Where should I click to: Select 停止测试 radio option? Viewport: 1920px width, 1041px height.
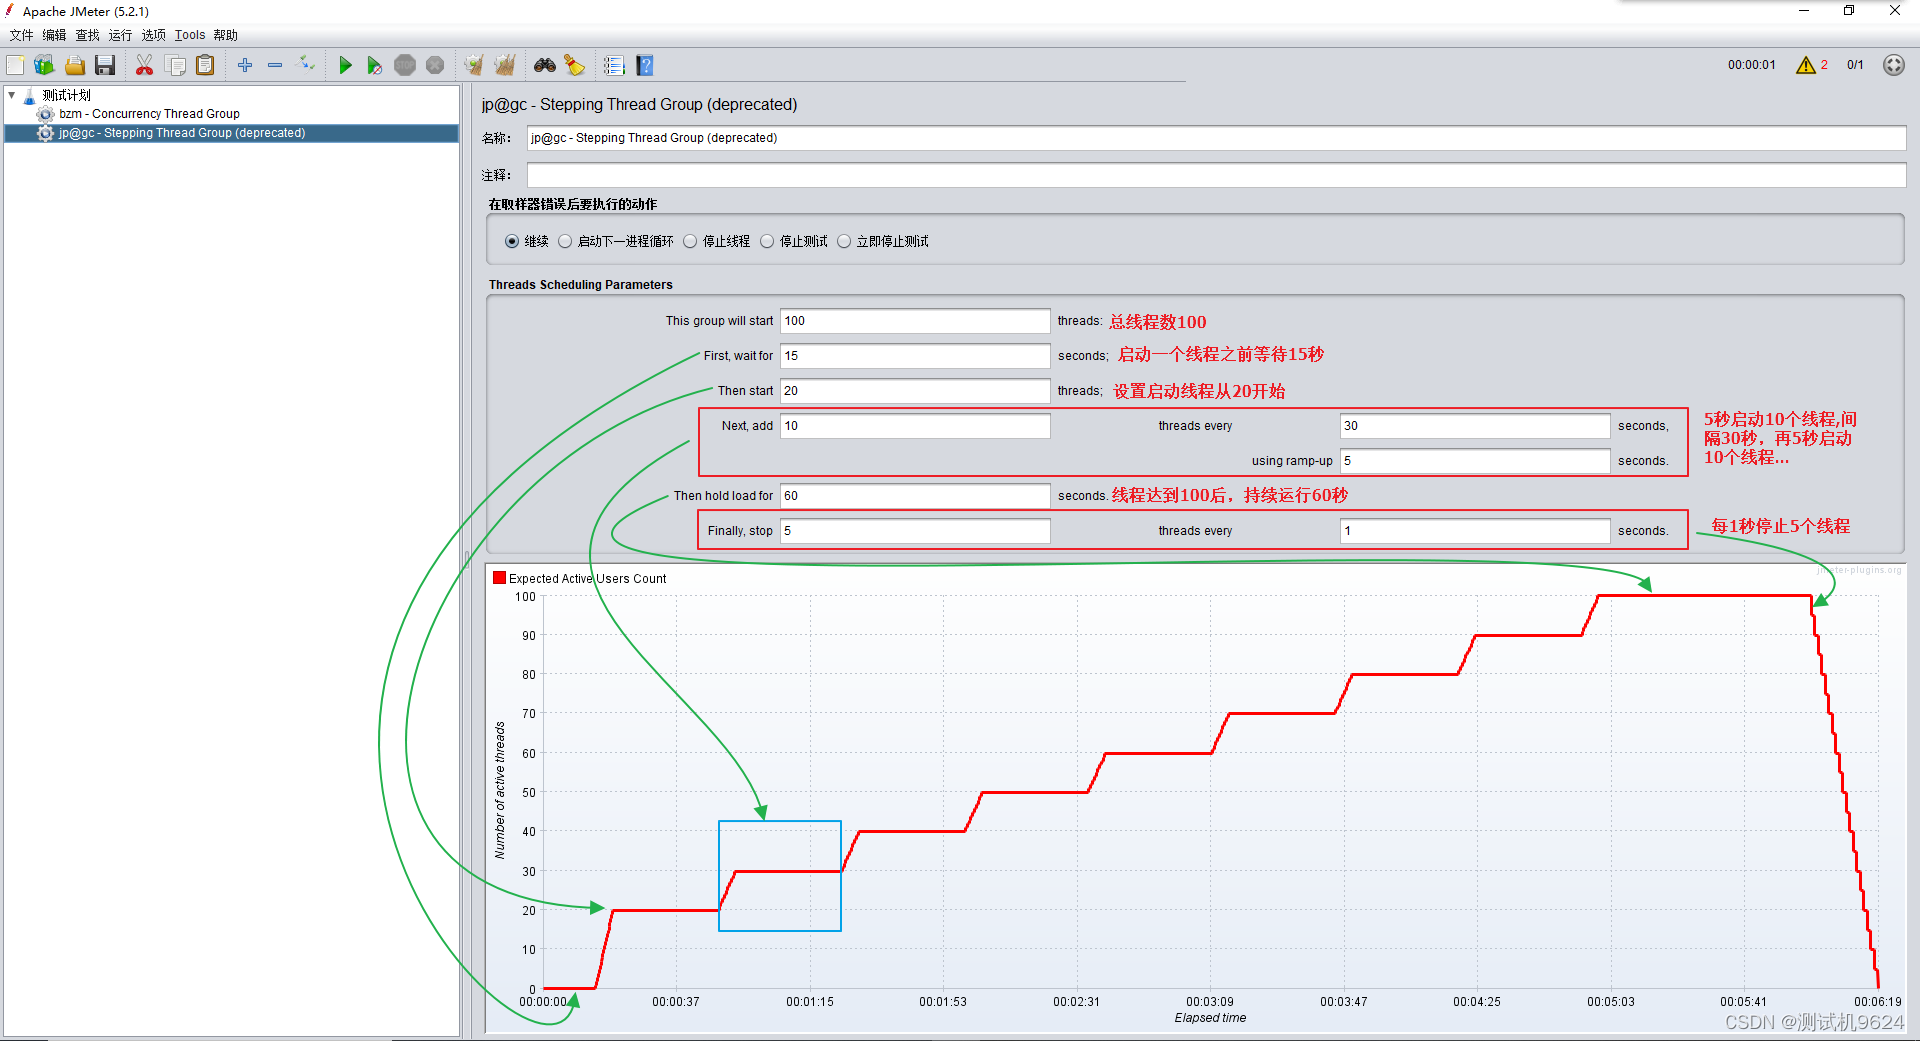767,241
